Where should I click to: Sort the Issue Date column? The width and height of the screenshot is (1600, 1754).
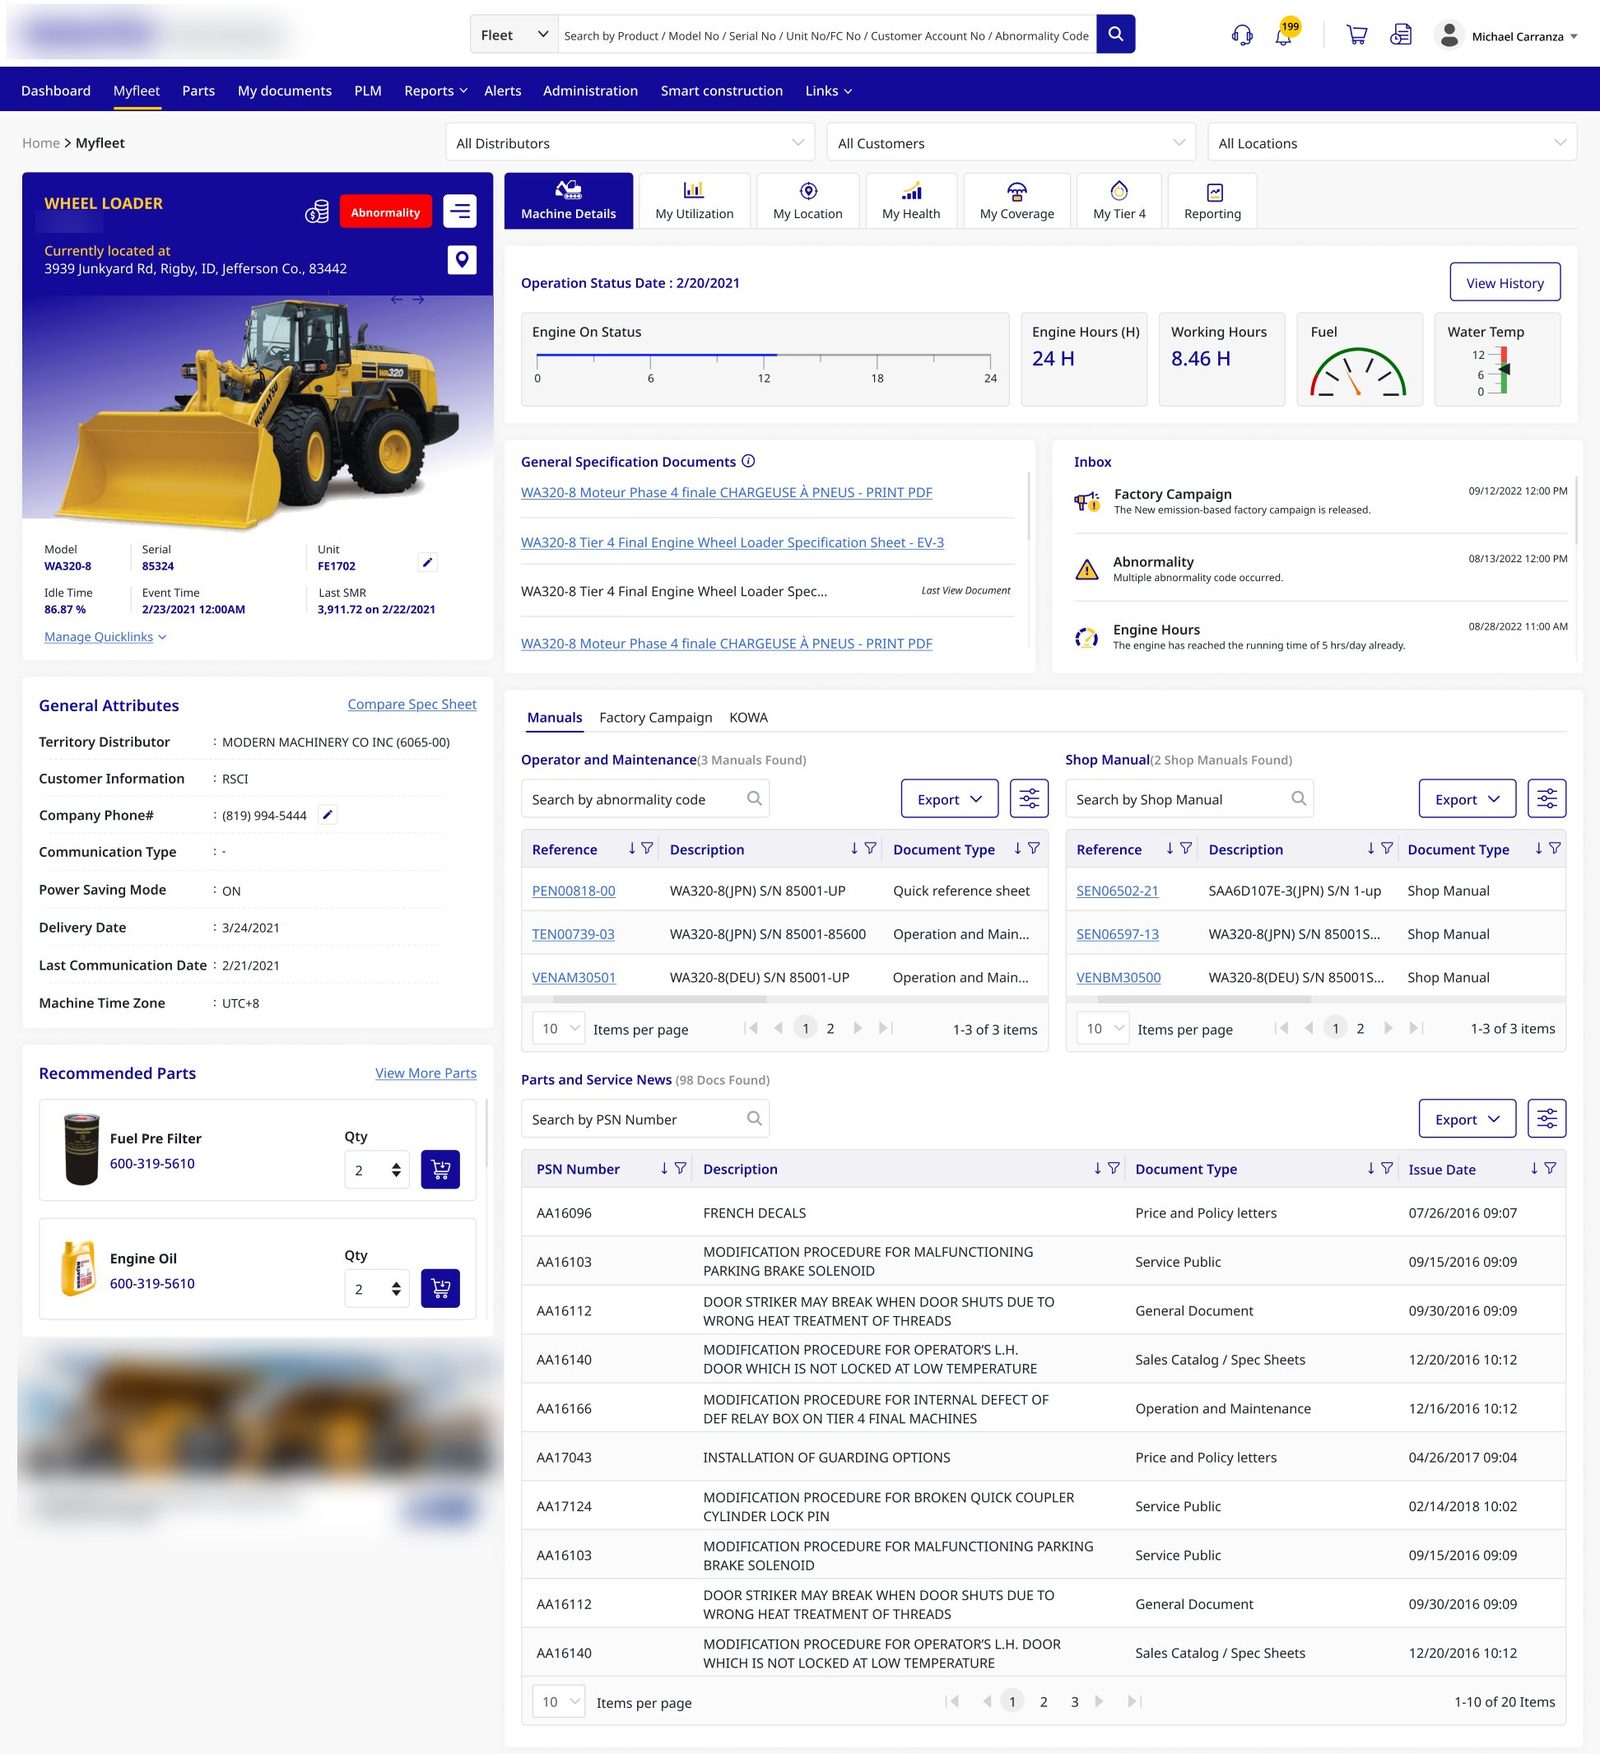[x=1535, y=1168]
